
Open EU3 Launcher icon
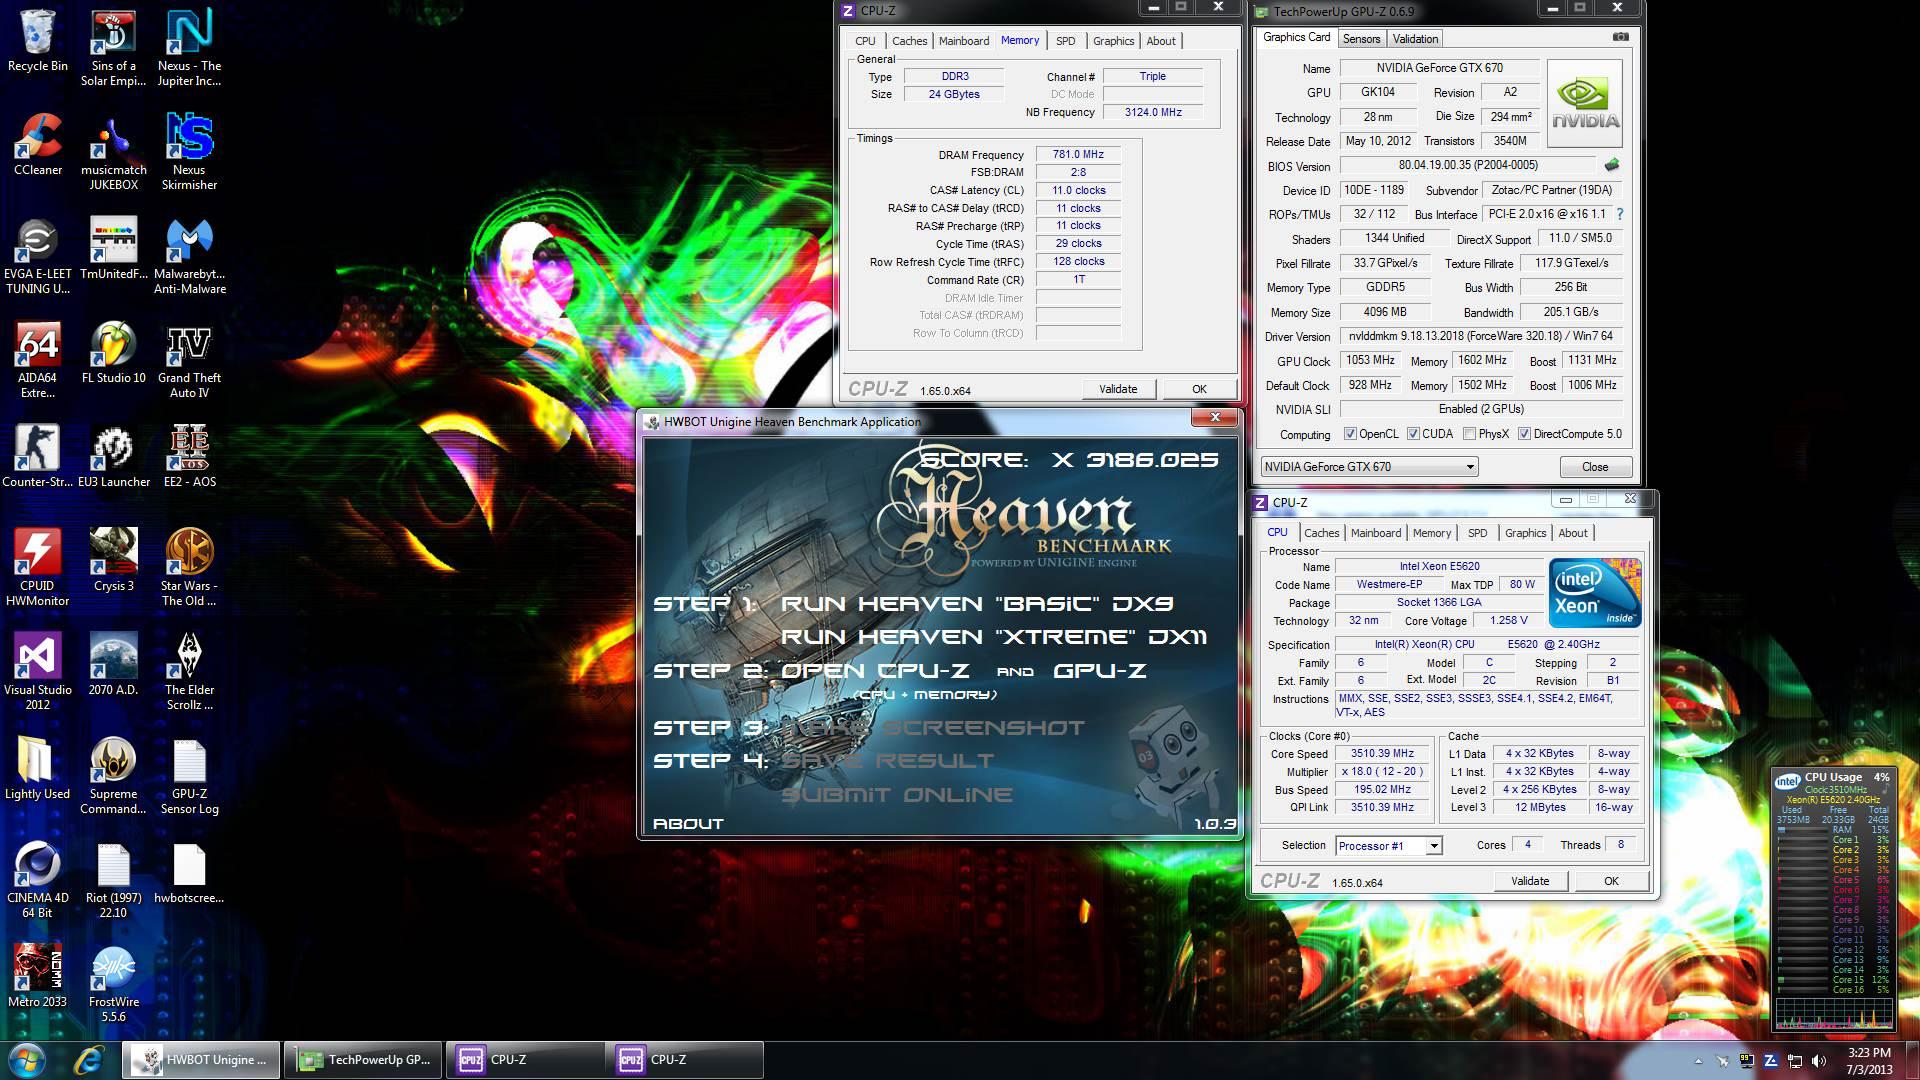[113, 457]
